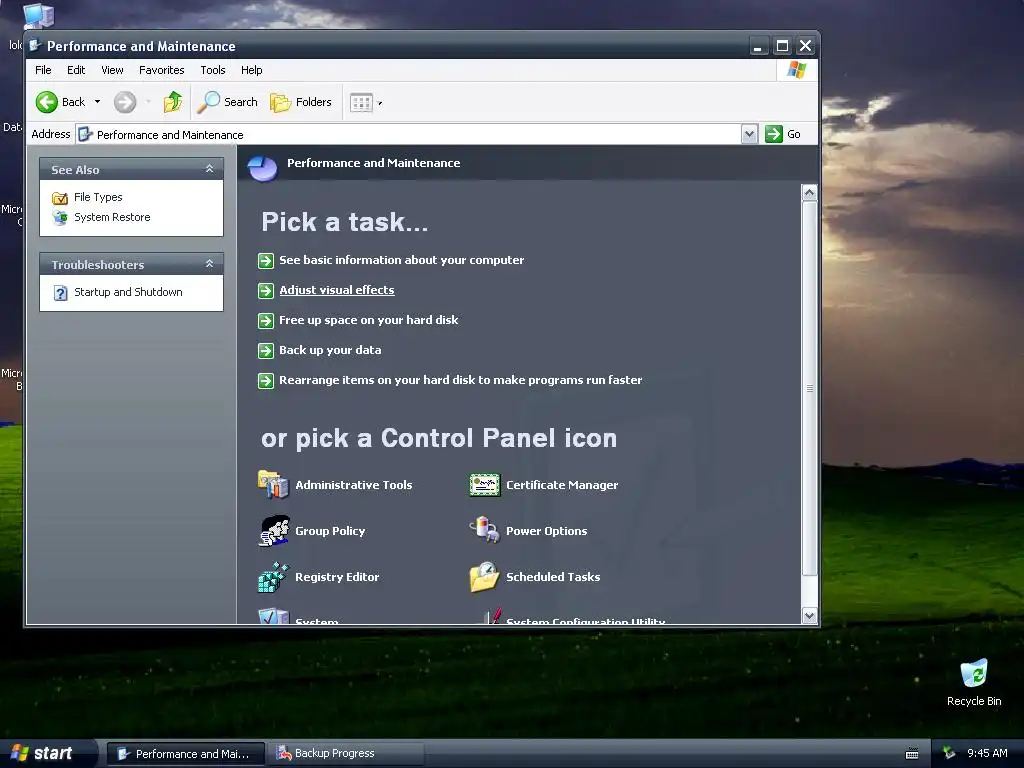Click the vertical scrollbar thumb
Viewport: 1024px width, 768px height.
pos(809,389)
